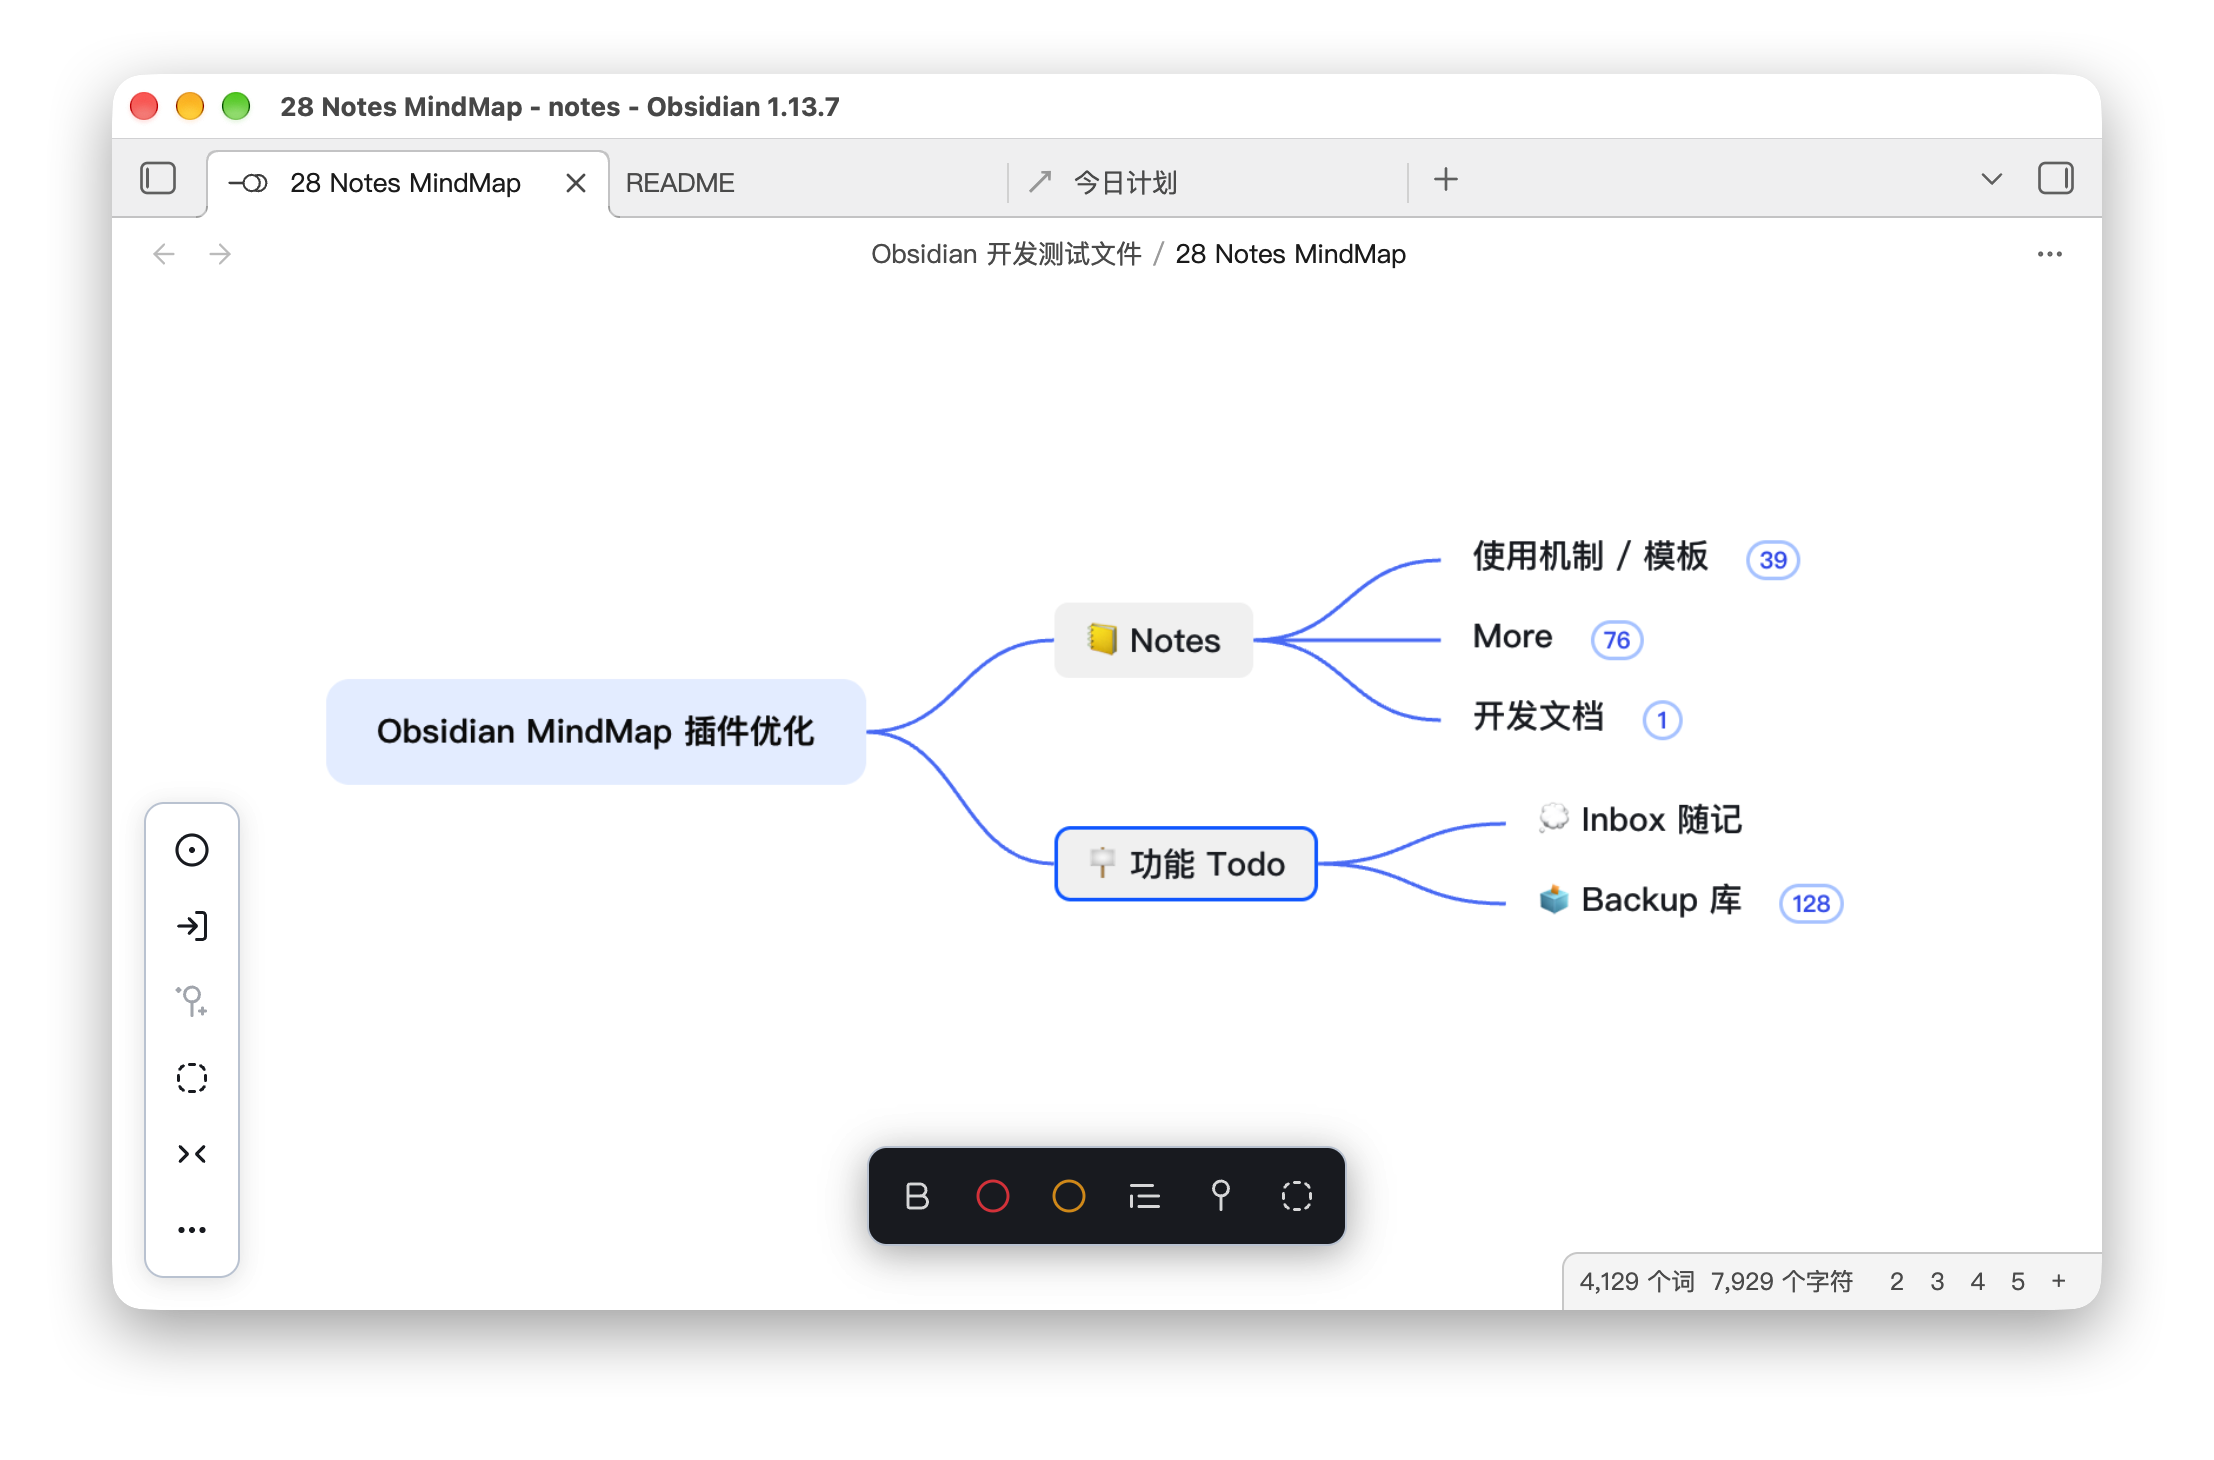
Task: Select the root node Obsidian MindMap 插件优化
Action: click(596, 732)
